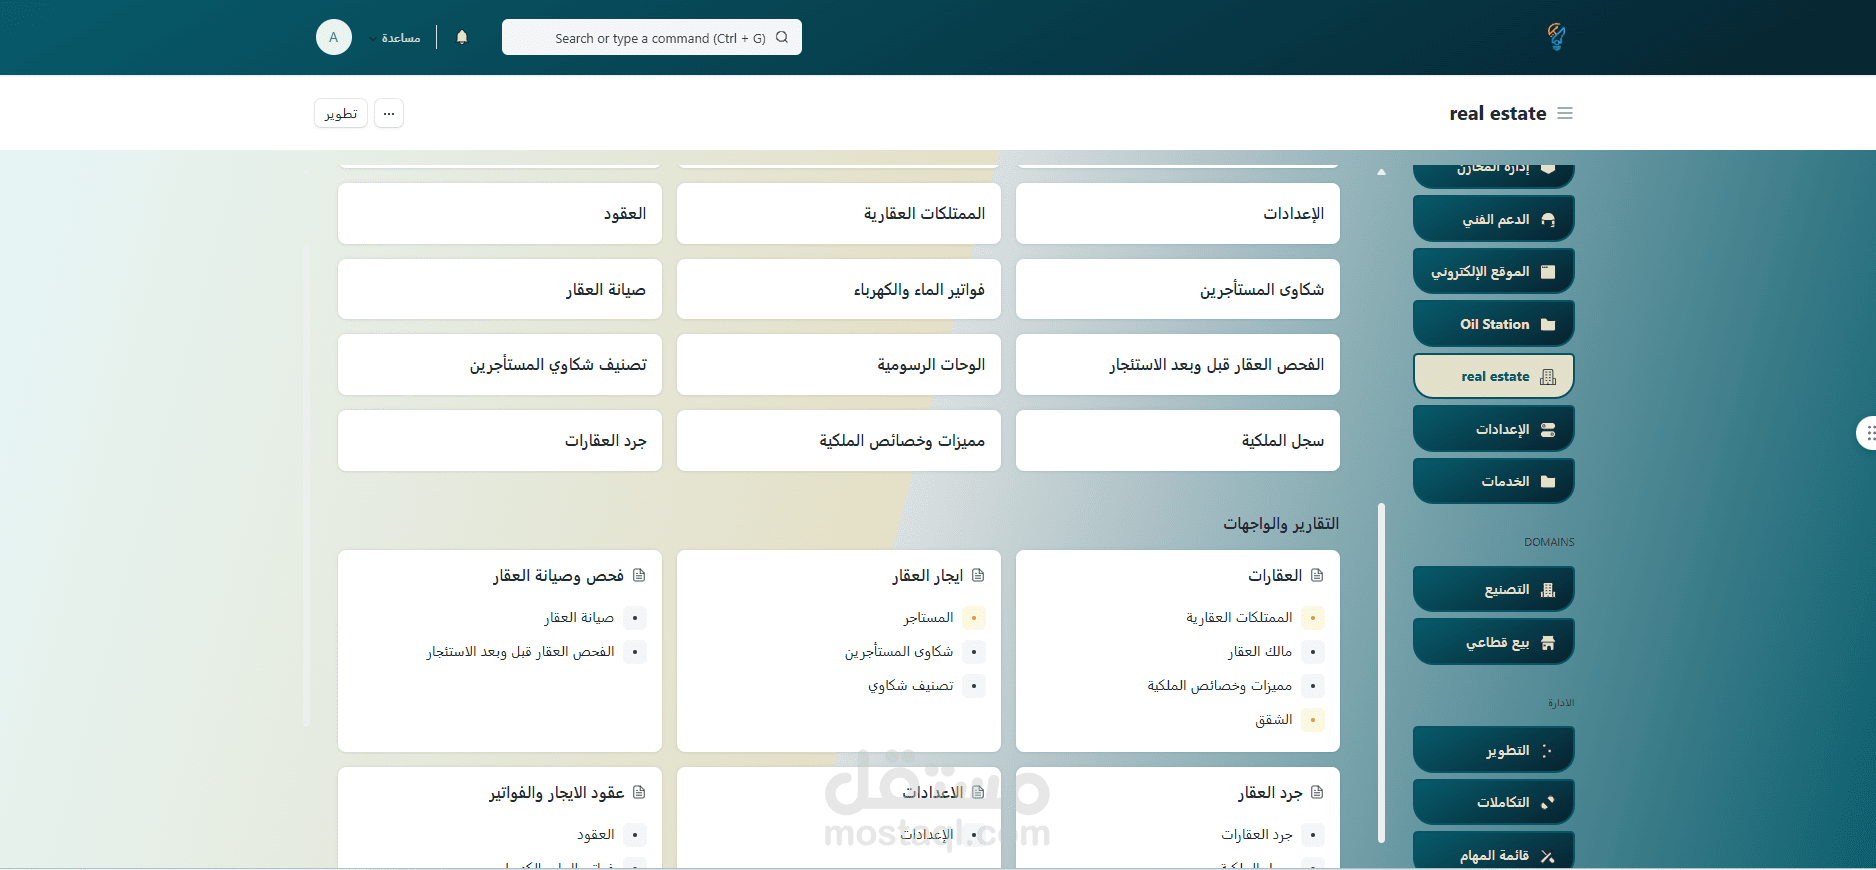Open الموقع الإلكتروني workspace in sidebar
Image resolution: width=1876 pixels, height=870 pixels.
(1493, 271)
